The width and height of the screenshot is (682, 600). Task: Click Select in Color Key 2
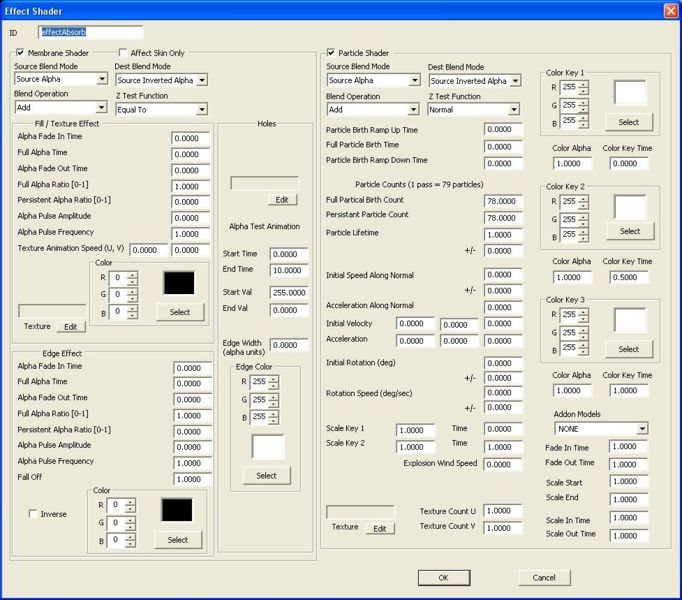630,231
